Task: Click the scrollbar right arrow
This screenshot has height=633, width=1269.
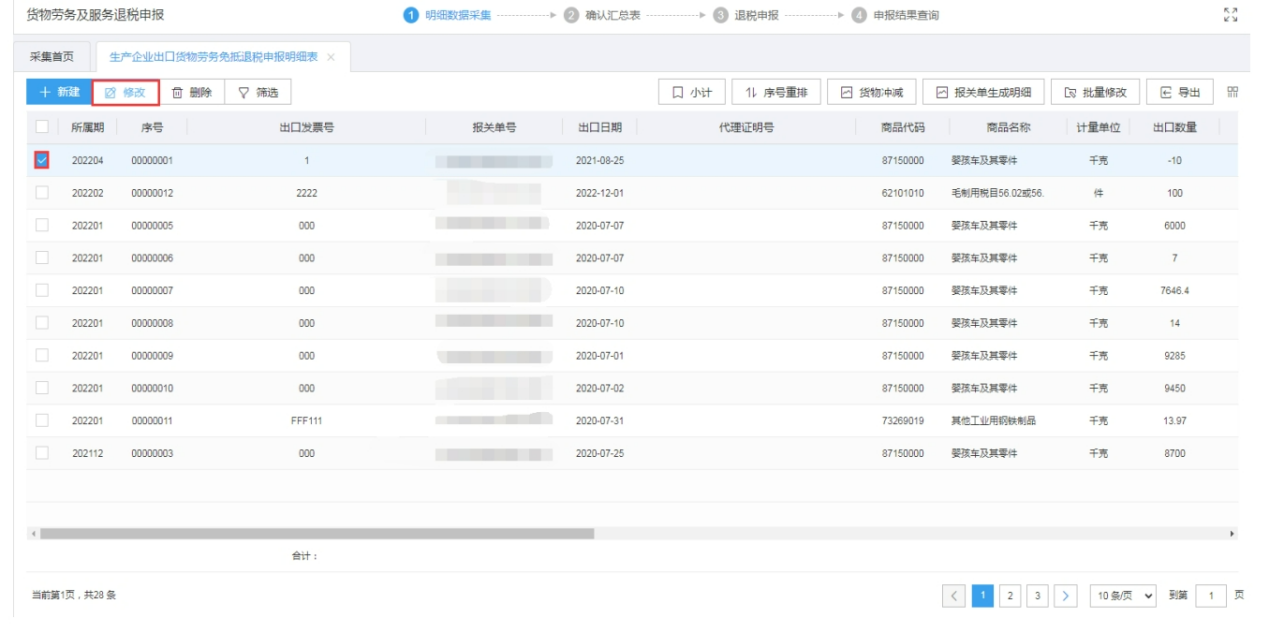Action: point(1232,534)
